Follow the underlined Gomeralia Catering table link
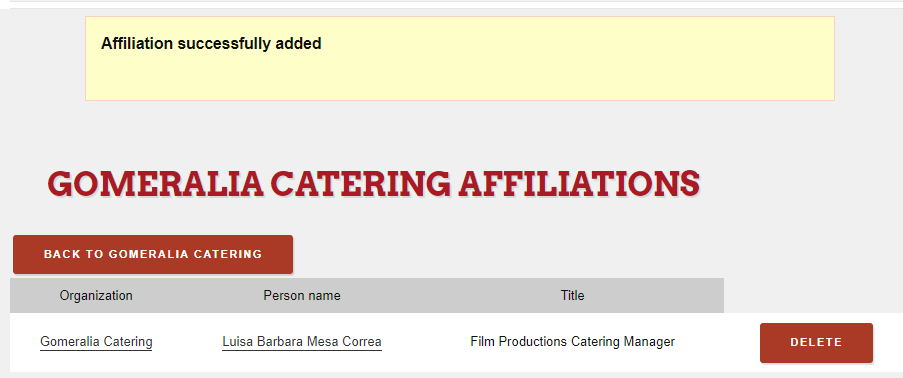 96,342
